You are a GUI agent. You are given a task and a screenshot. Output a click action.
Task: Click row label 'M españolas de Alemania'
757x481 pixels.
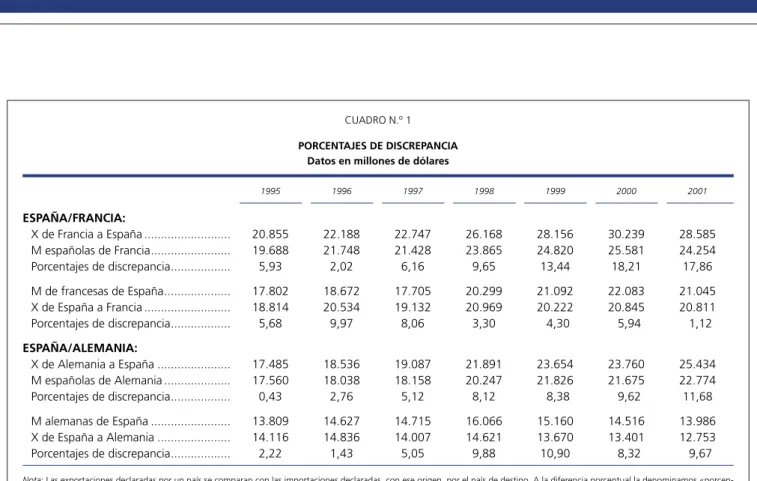pos(97,381)
